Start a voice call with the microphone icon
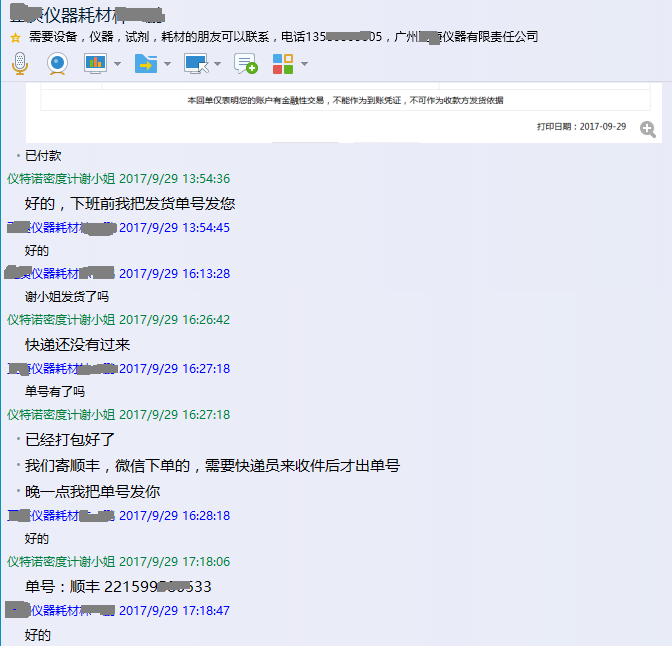The width and height of the screenshot is (672, 646). (19, 64)
